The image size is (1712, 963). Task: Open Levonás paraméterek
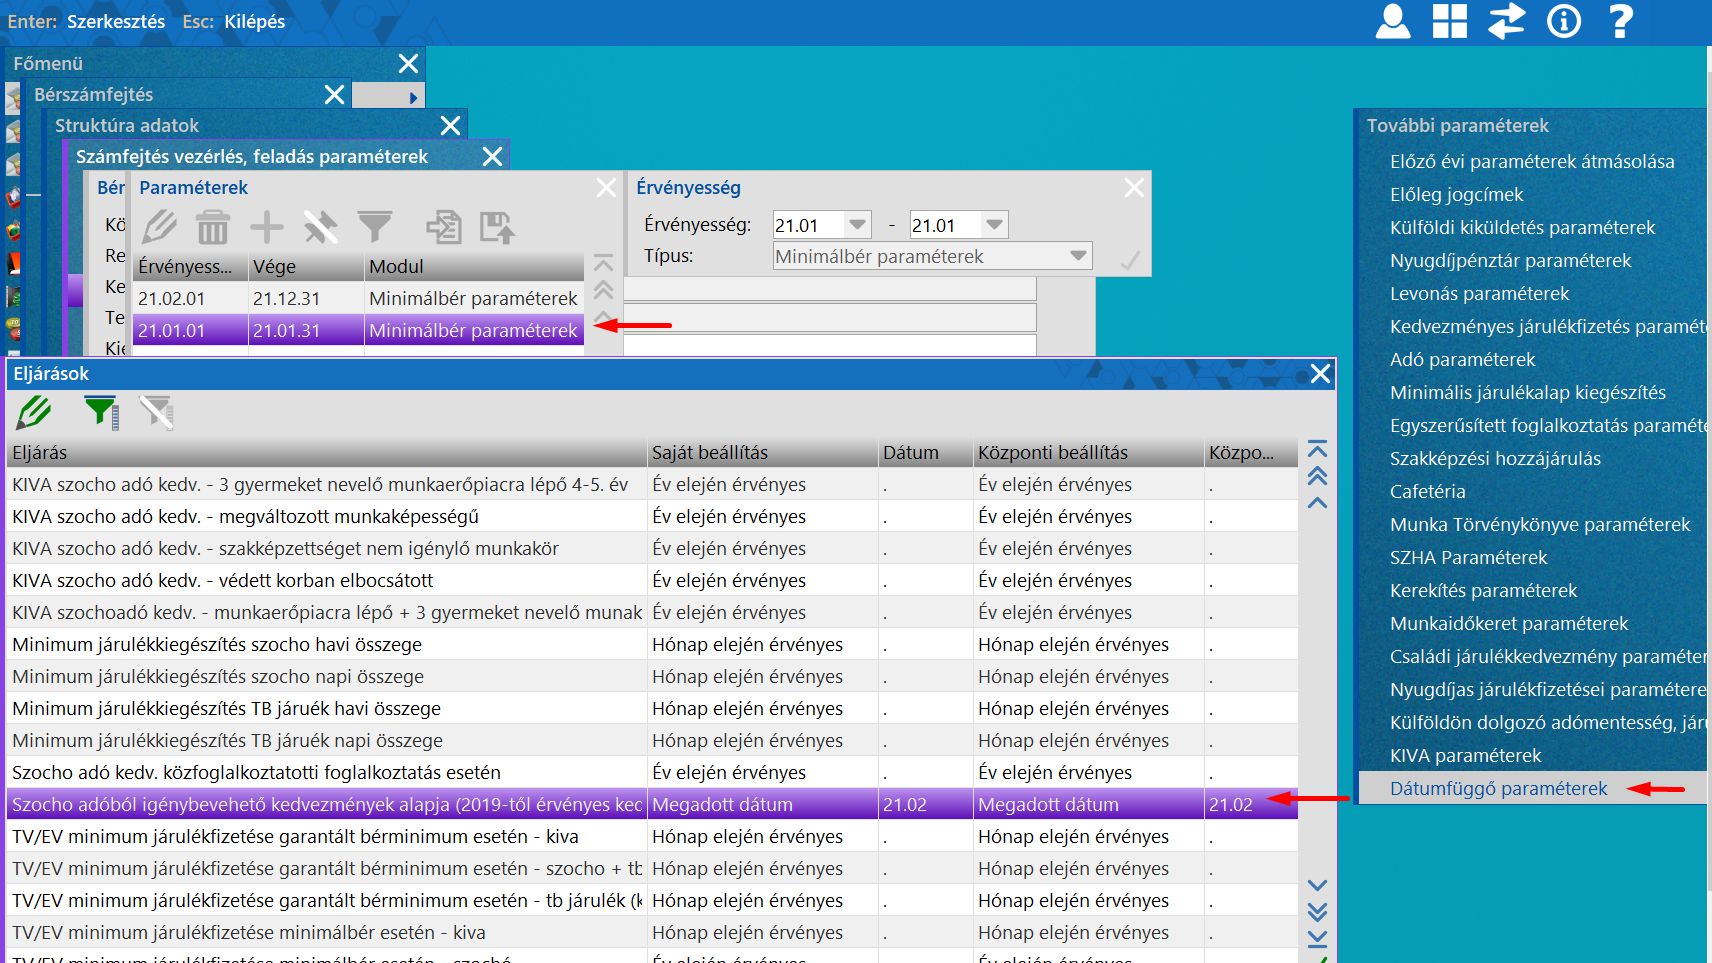pos(1480,293)
